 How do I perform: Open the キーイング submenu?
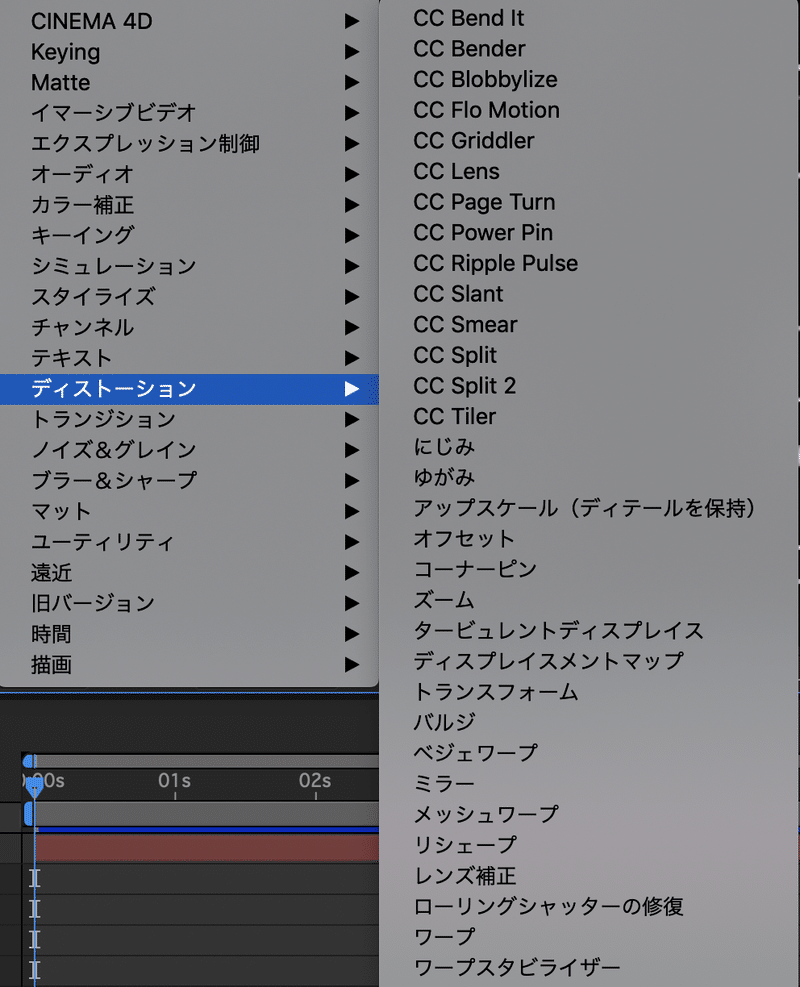pos(189,235)
